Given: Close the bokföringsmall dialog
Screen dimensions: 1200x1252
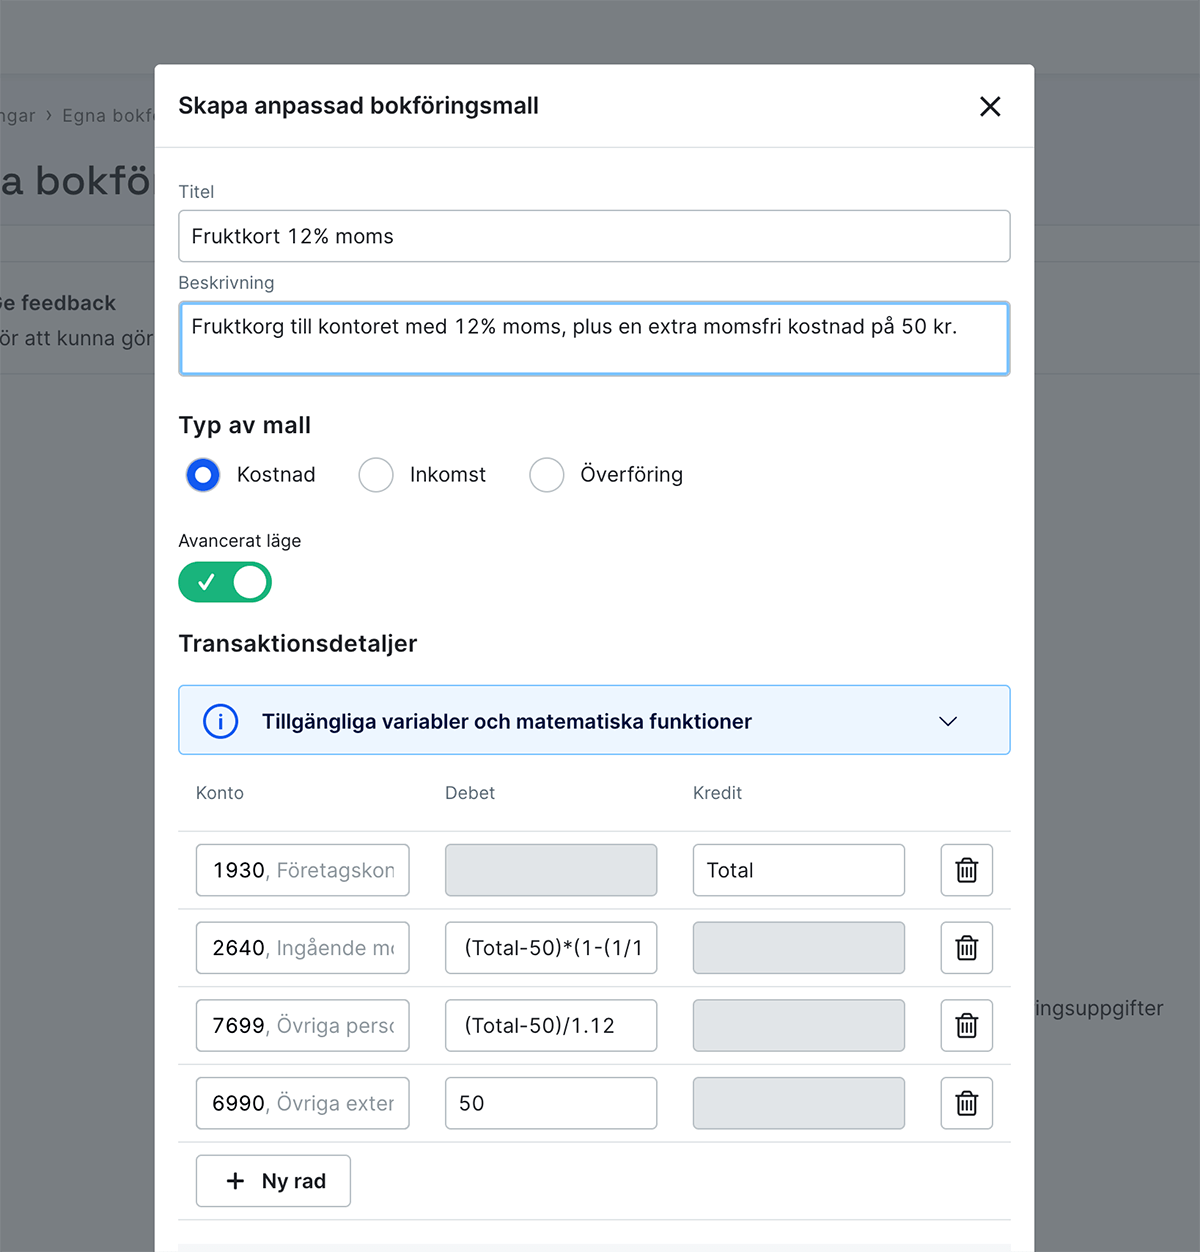Looking at the screenshot, I should [x=989, y=107].
